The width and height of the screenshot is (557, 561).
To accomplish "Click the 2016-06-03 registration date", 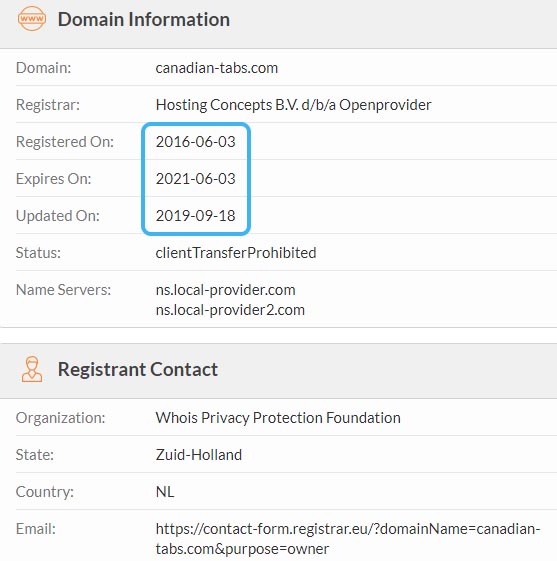I will (x=196, y=142).
